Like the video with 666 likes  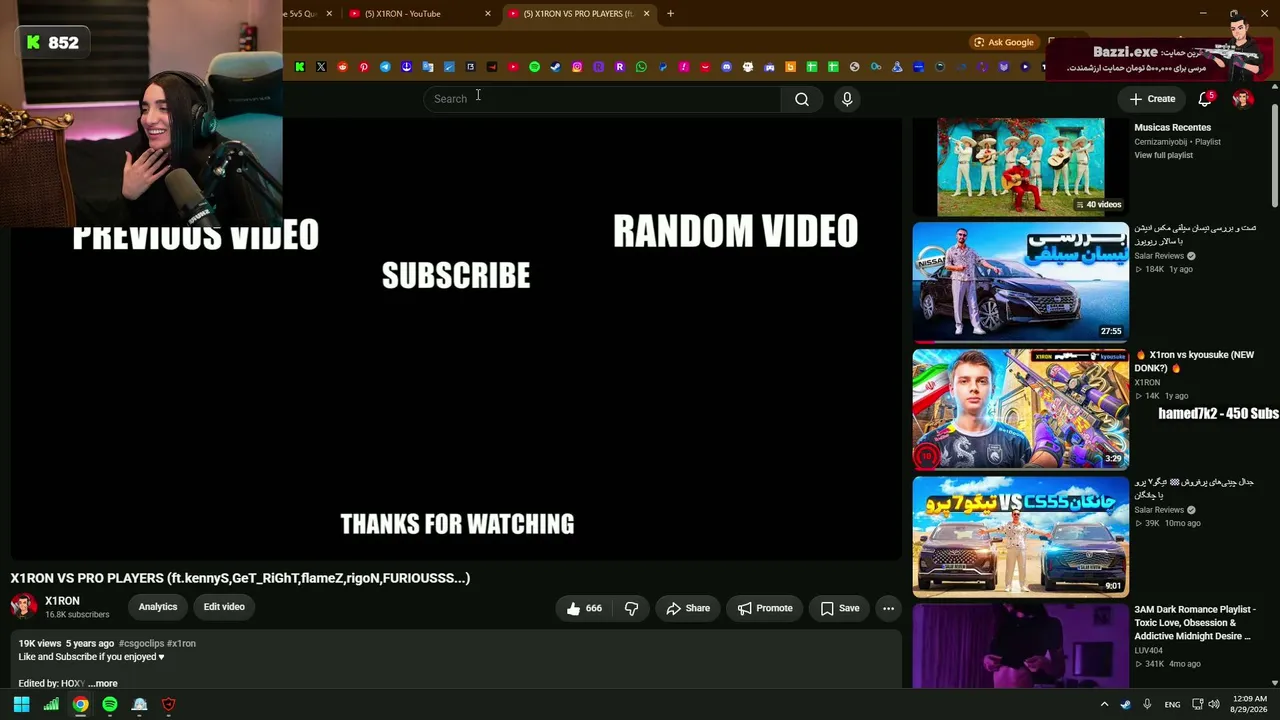pyautogui.click(x=584, y=608)
